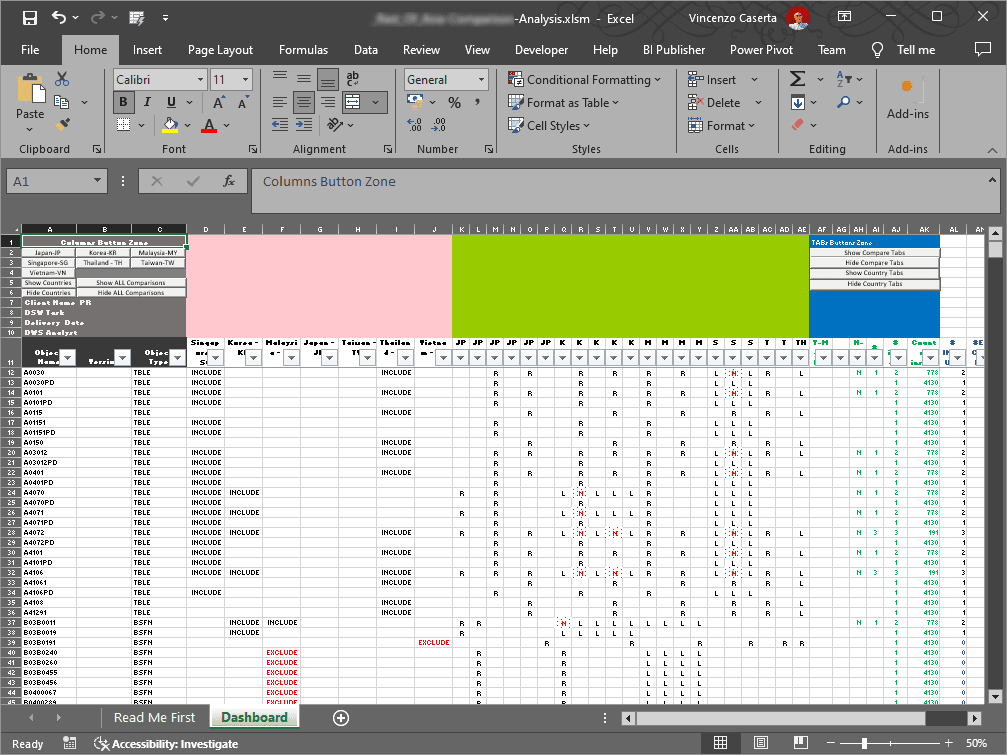Open Find & Select magnifier
Image resolution: width=1007 pixels, height=755 pixels.
pyautogui.click(x=843, y=102)
